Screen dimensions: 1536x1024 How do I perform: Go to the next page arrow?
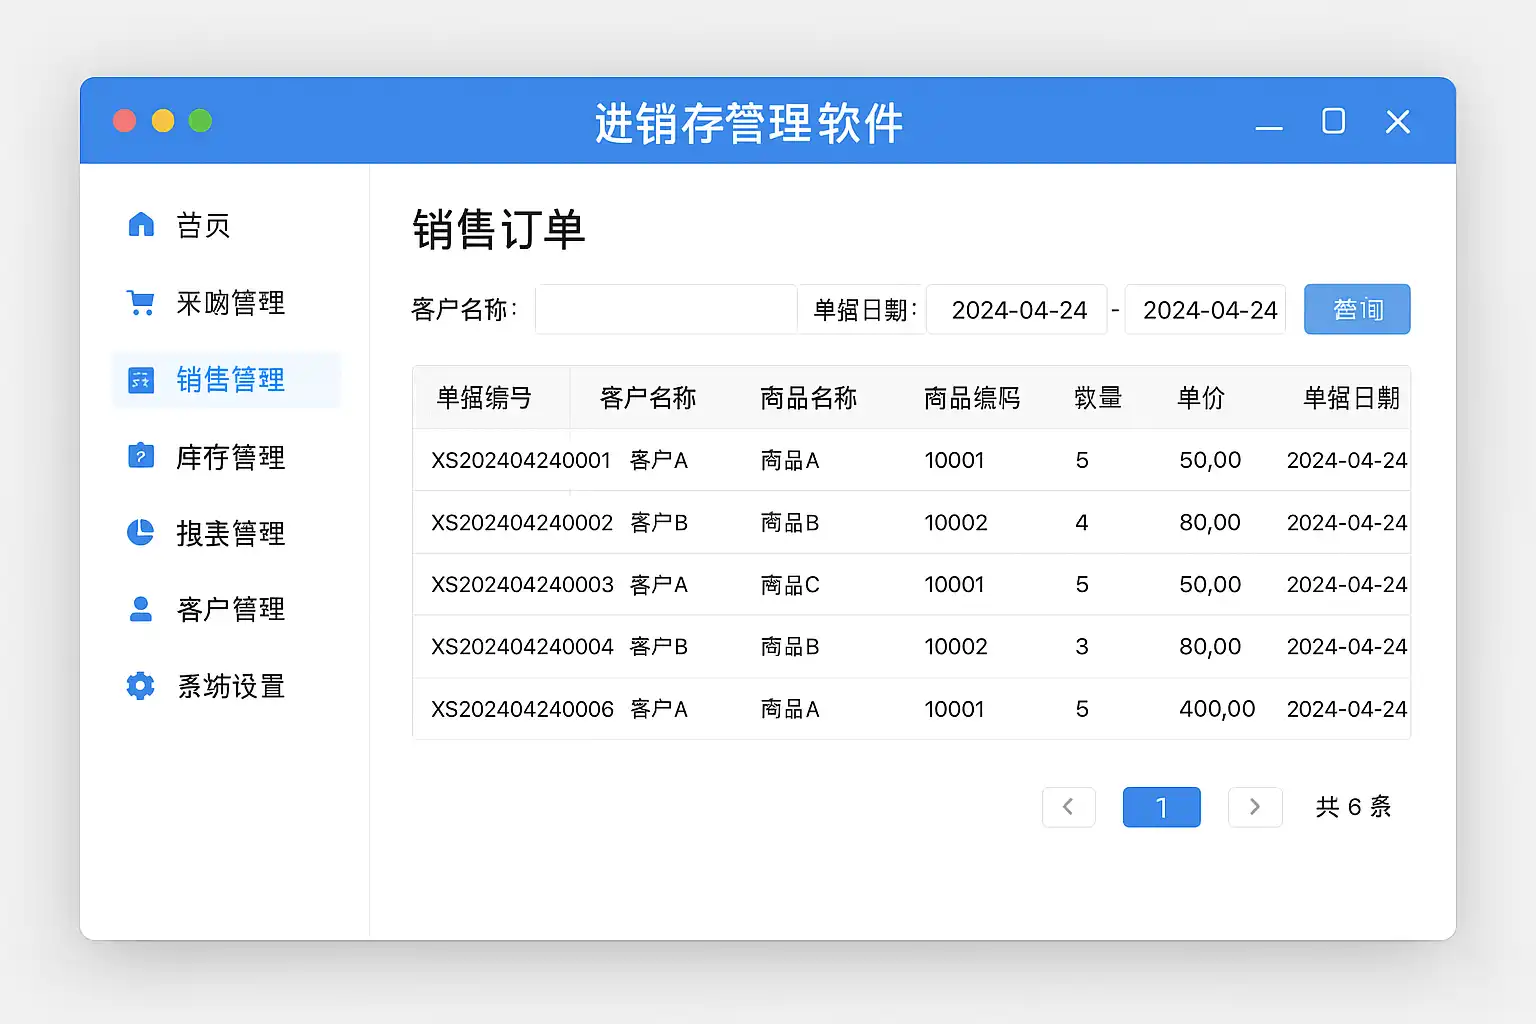tap(1255, 807)
